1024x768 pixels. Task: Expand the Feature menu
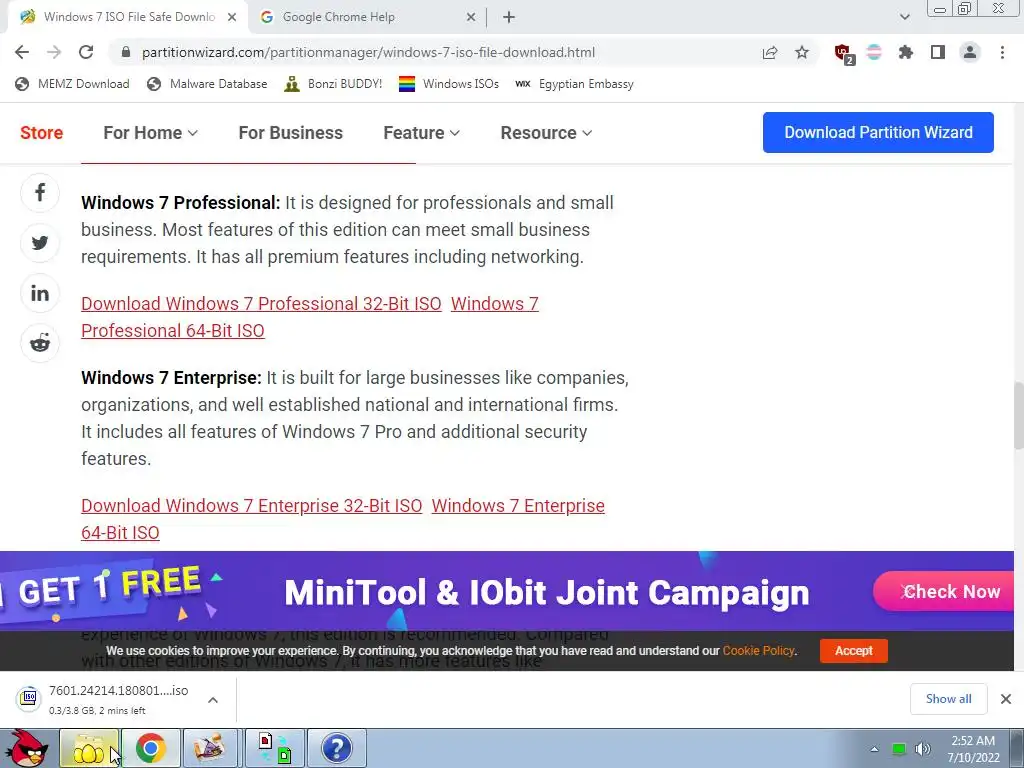pyautogui.click(x=421, y=133)
